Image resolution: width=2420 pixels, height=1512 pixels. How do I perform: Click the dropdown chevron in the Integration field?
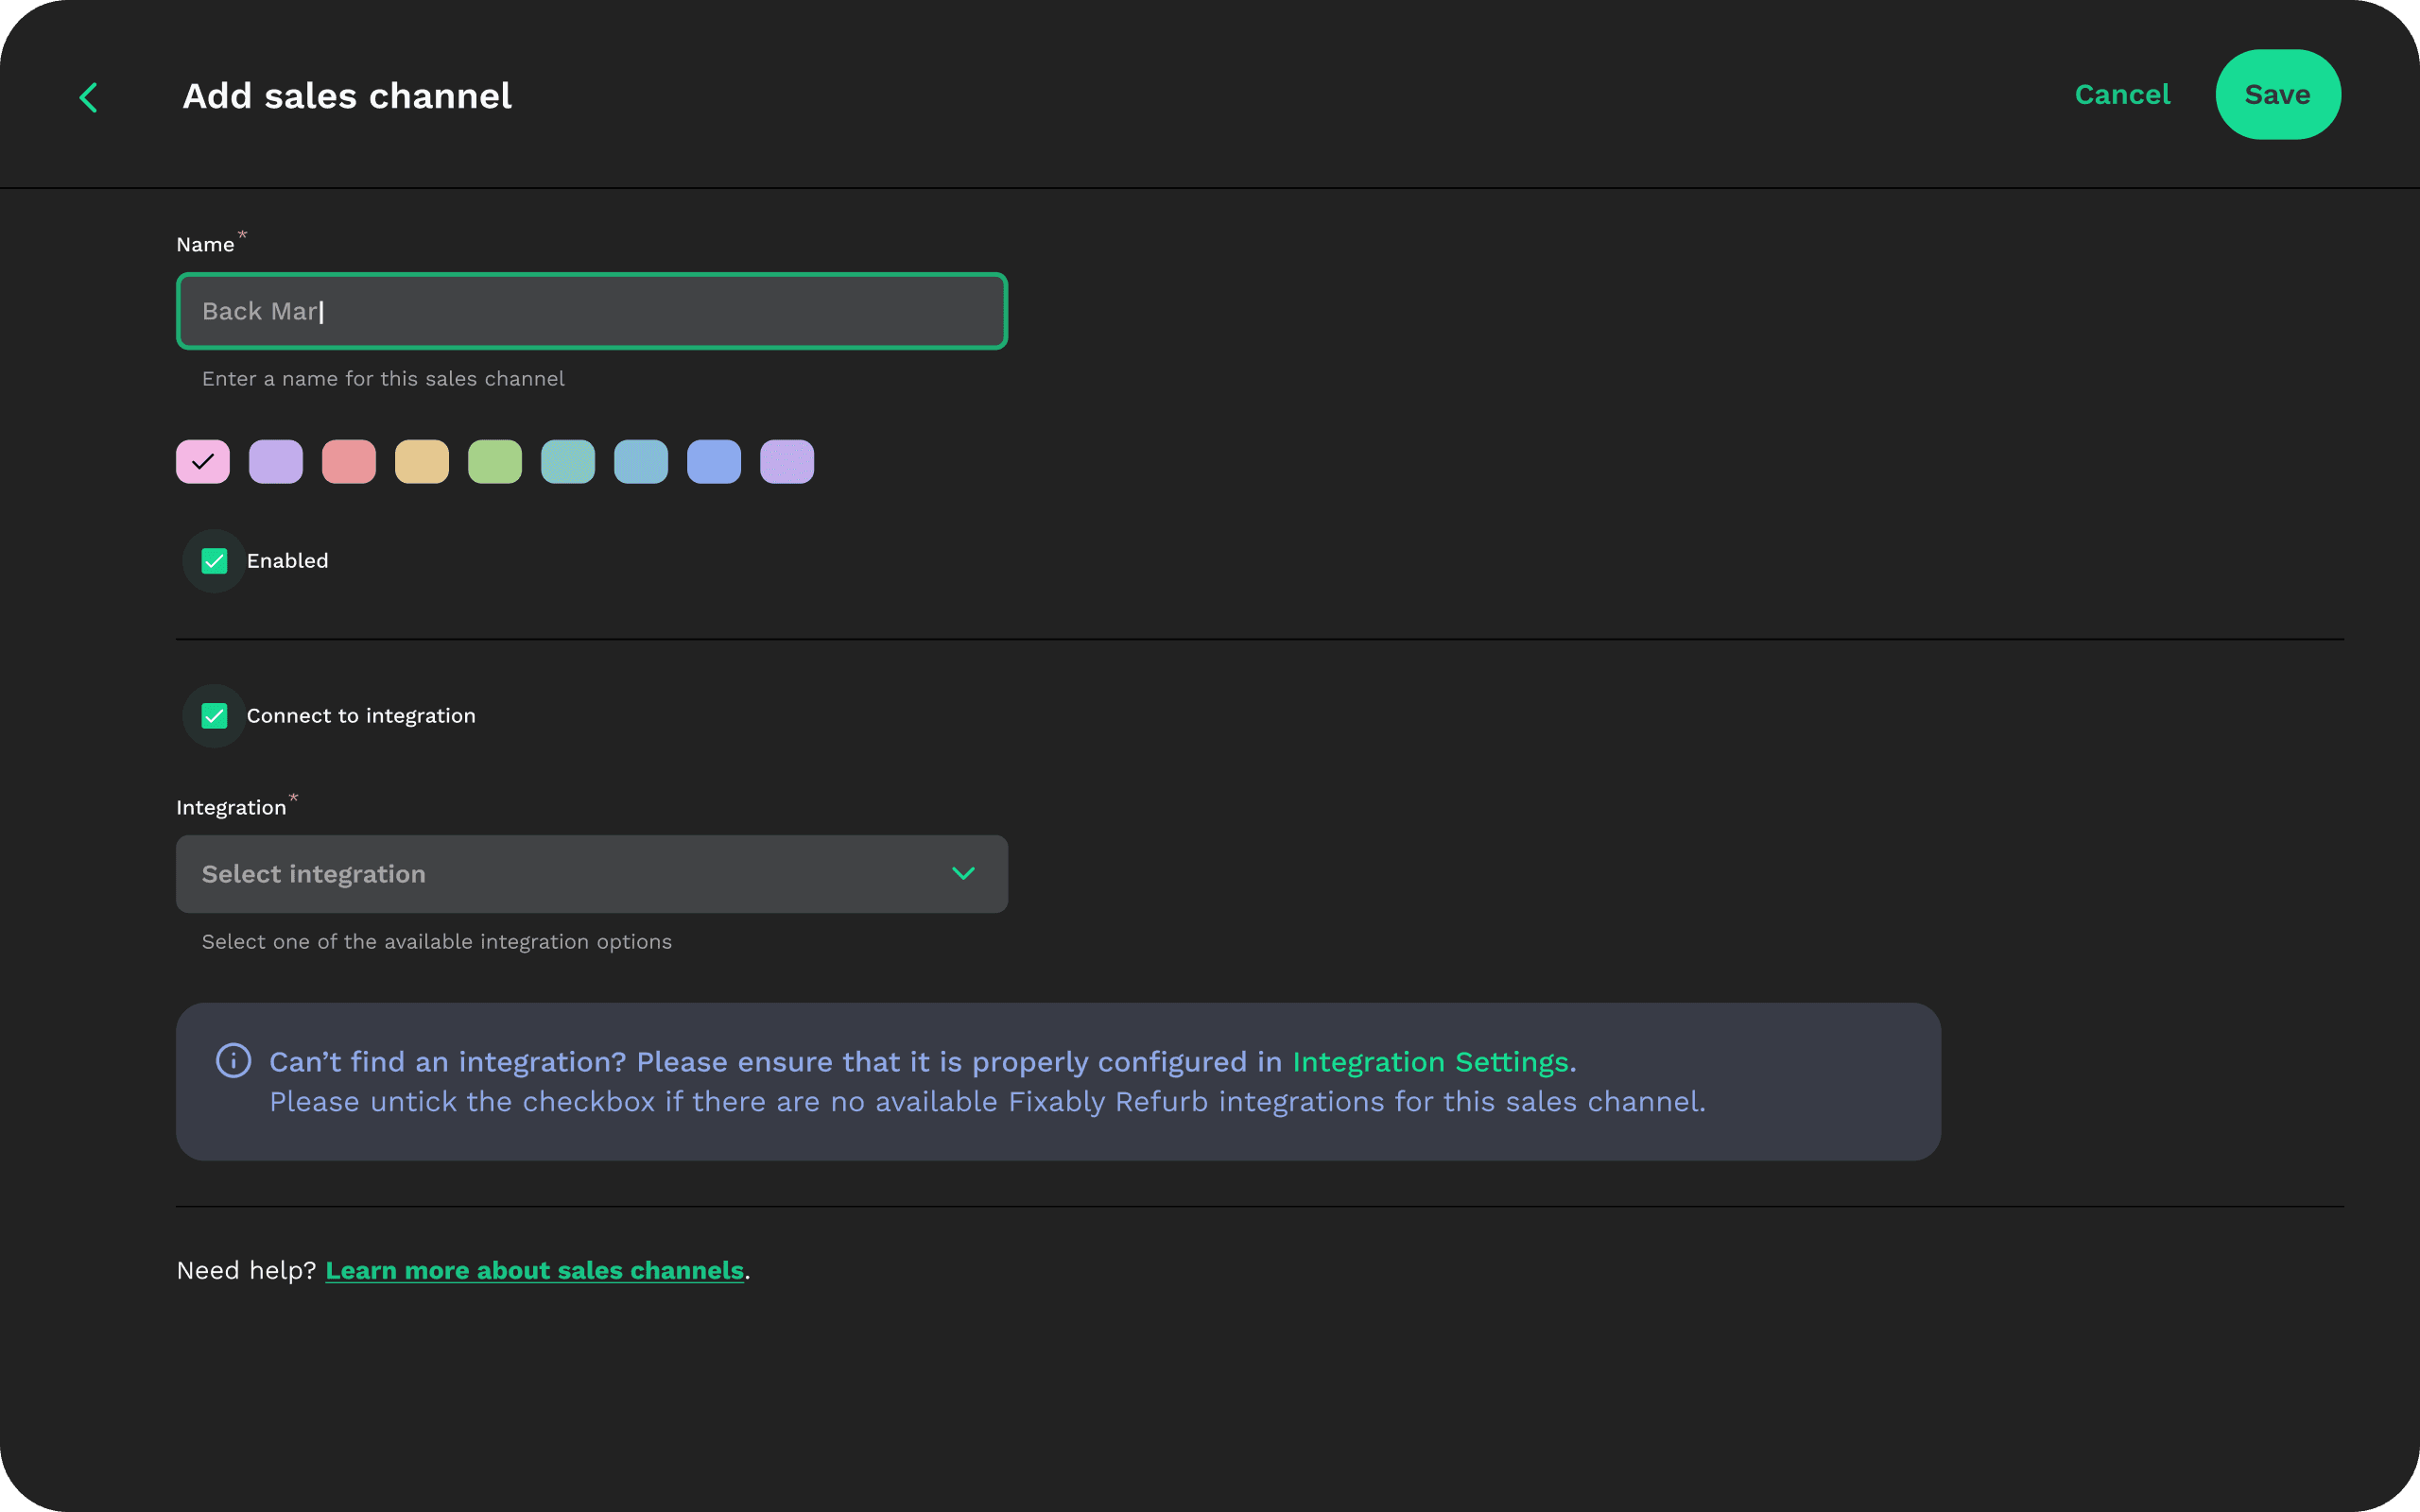(962, 873)
